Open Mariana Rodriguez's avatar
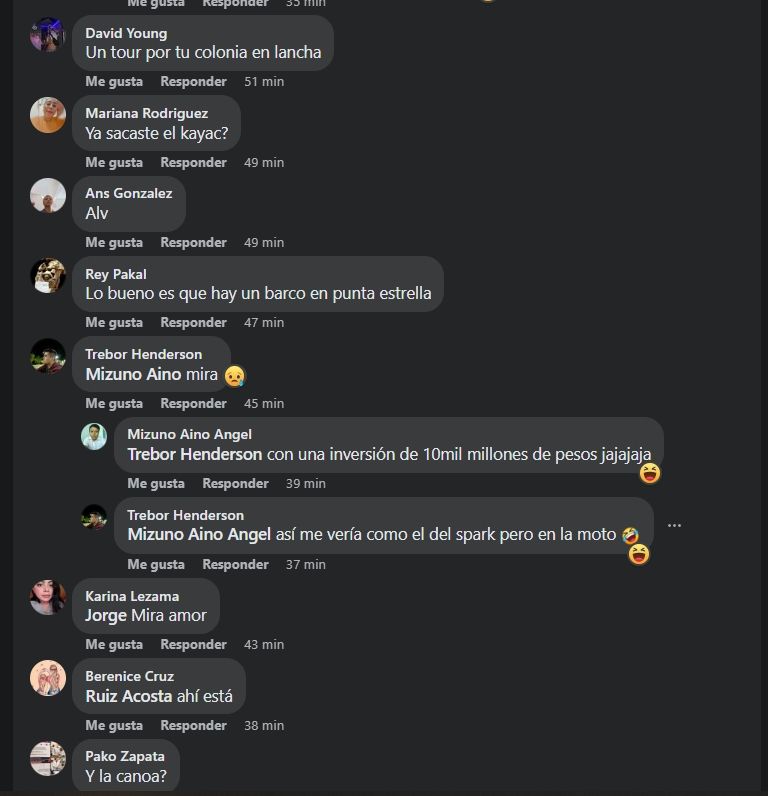Viewport: 768px width, 796px height. tap(48, 115)
